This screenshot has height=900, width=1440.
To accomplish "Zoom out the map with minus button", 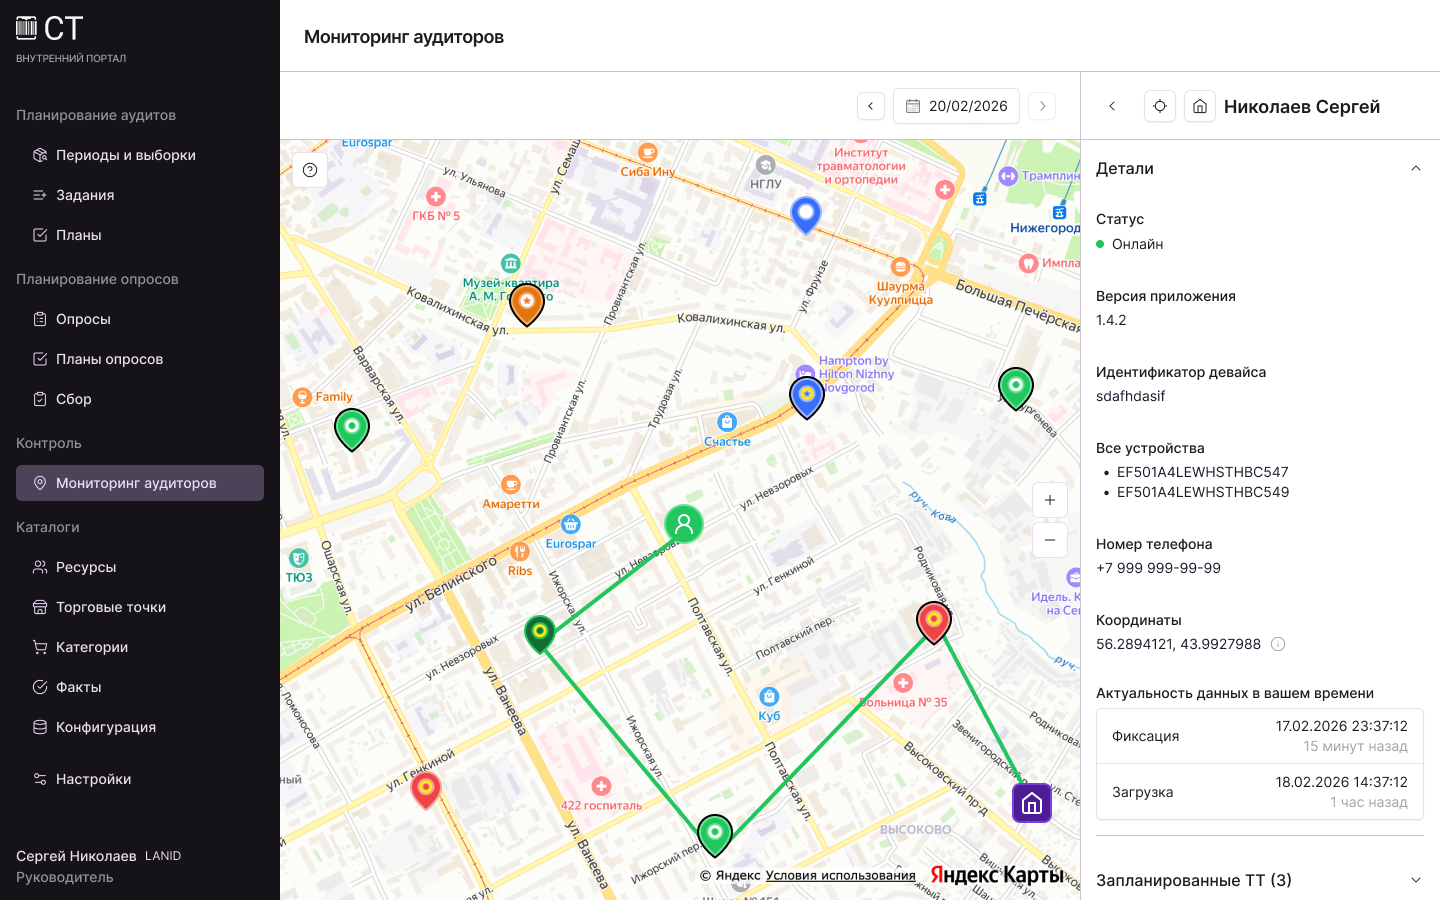I will coord(1050,540).
